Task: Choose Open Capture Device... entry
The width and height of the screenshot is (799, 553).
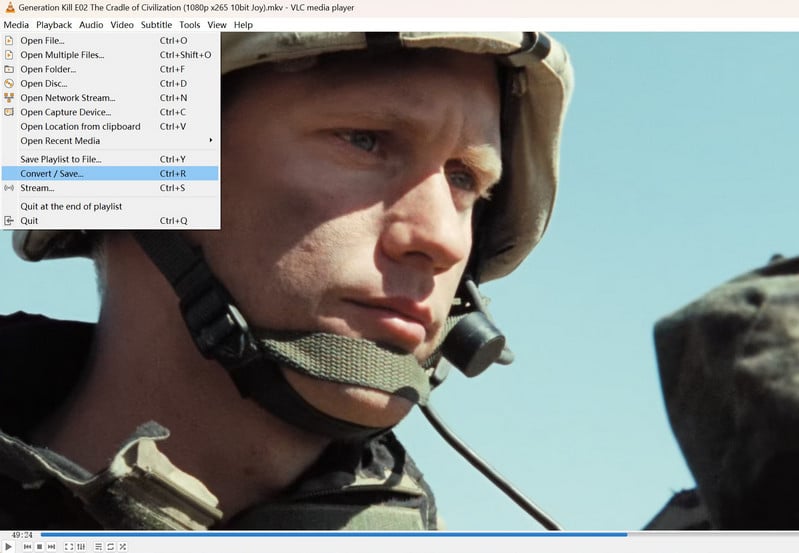Action: (x=110, y=112)
